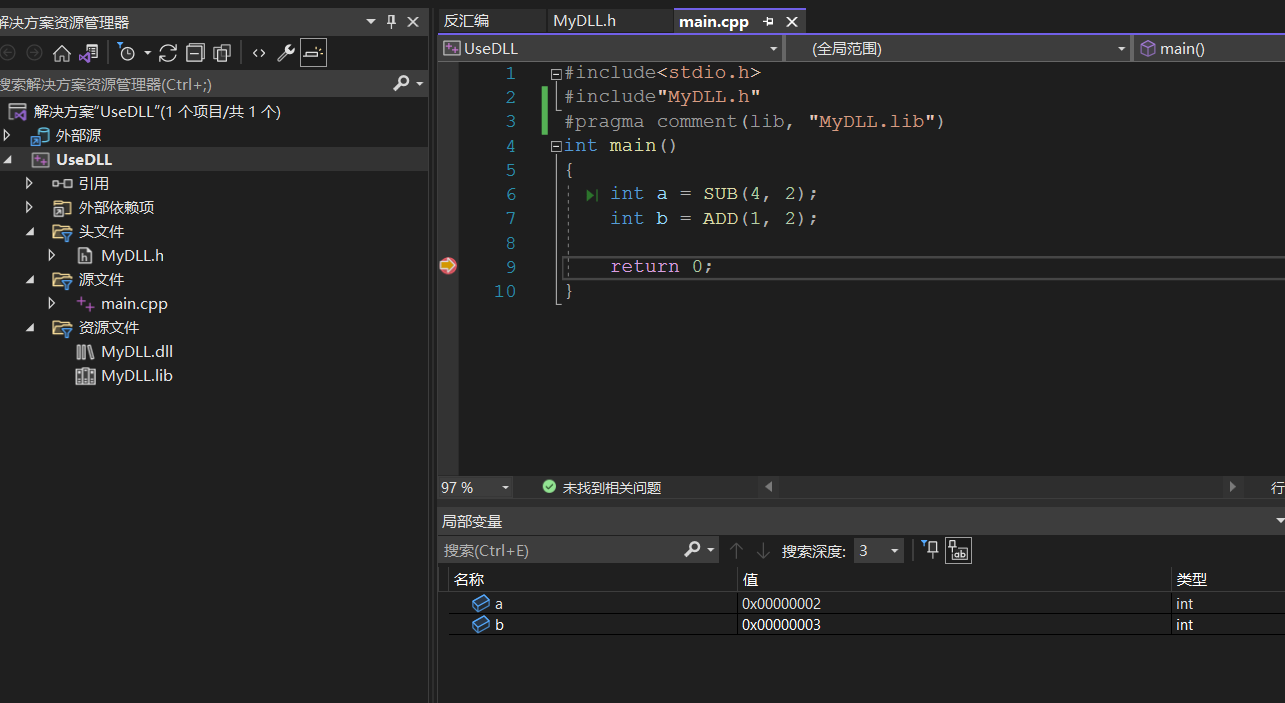Click the Show All Files icon
Screen dimensions: 1285x703
[x=222, y=53]
